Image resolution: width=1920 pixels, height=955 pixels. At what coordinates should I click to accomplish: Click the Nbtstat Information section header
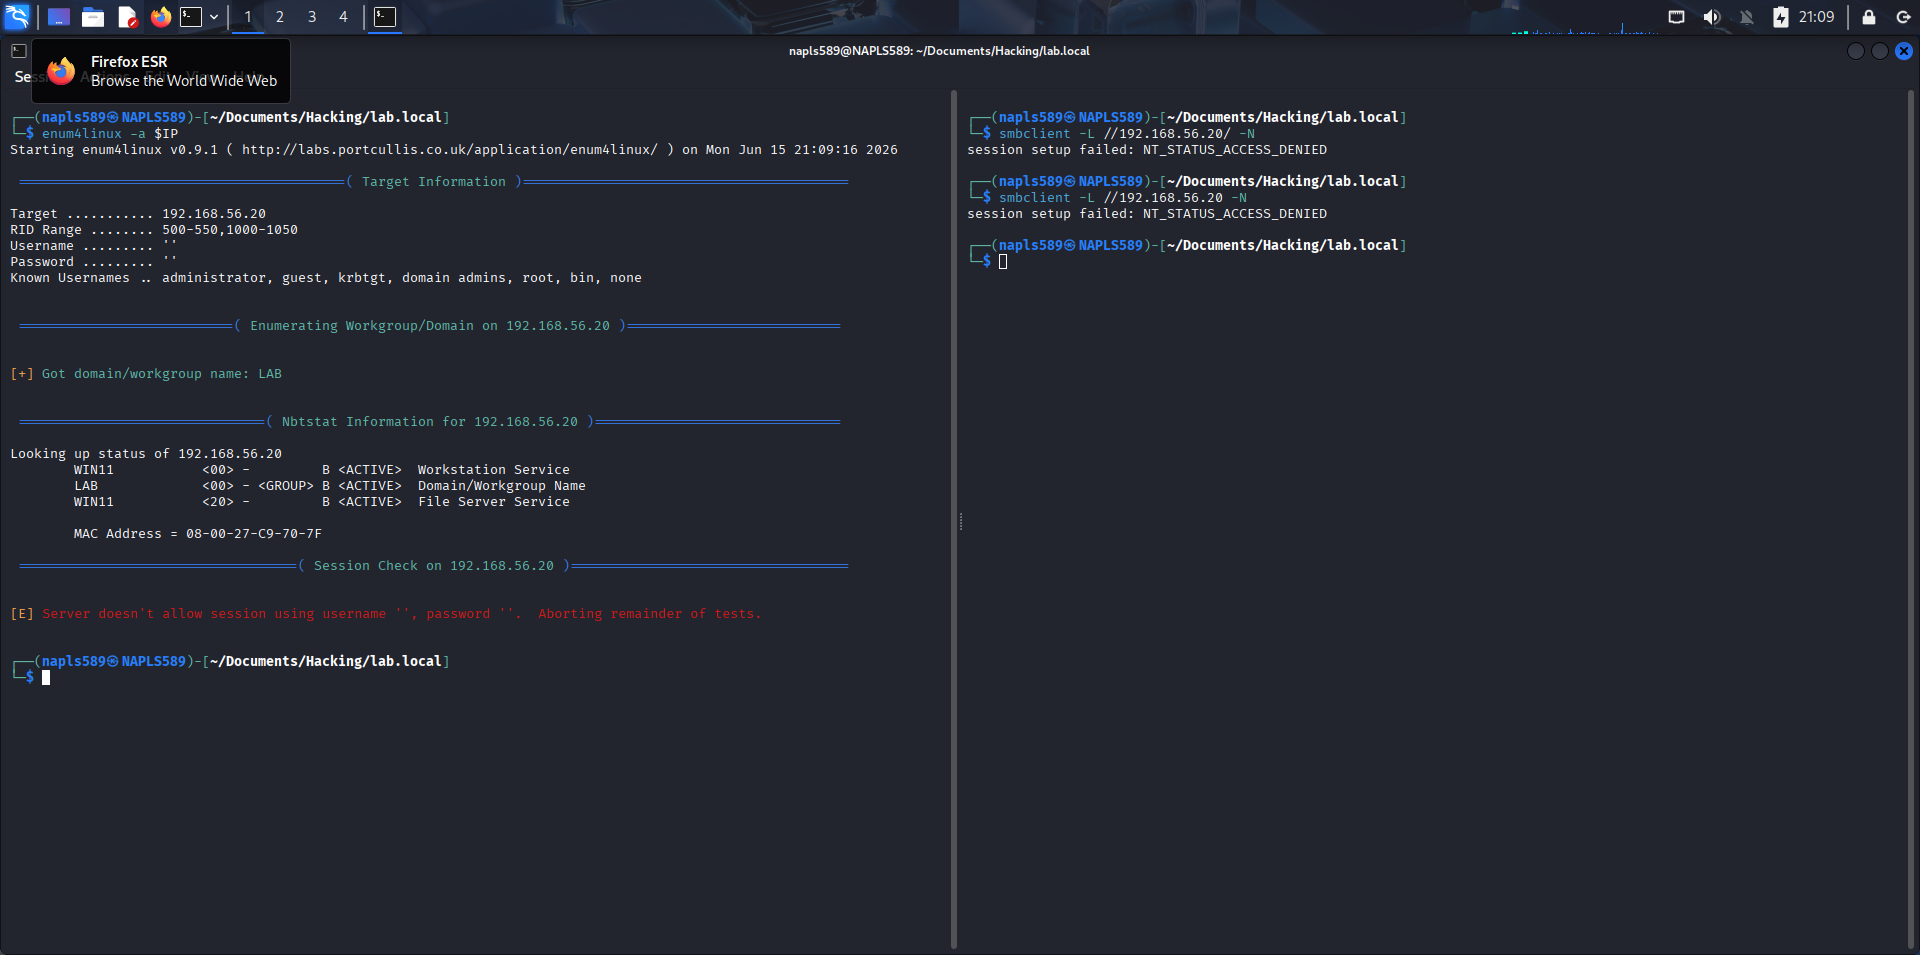[x=430, y=422]
